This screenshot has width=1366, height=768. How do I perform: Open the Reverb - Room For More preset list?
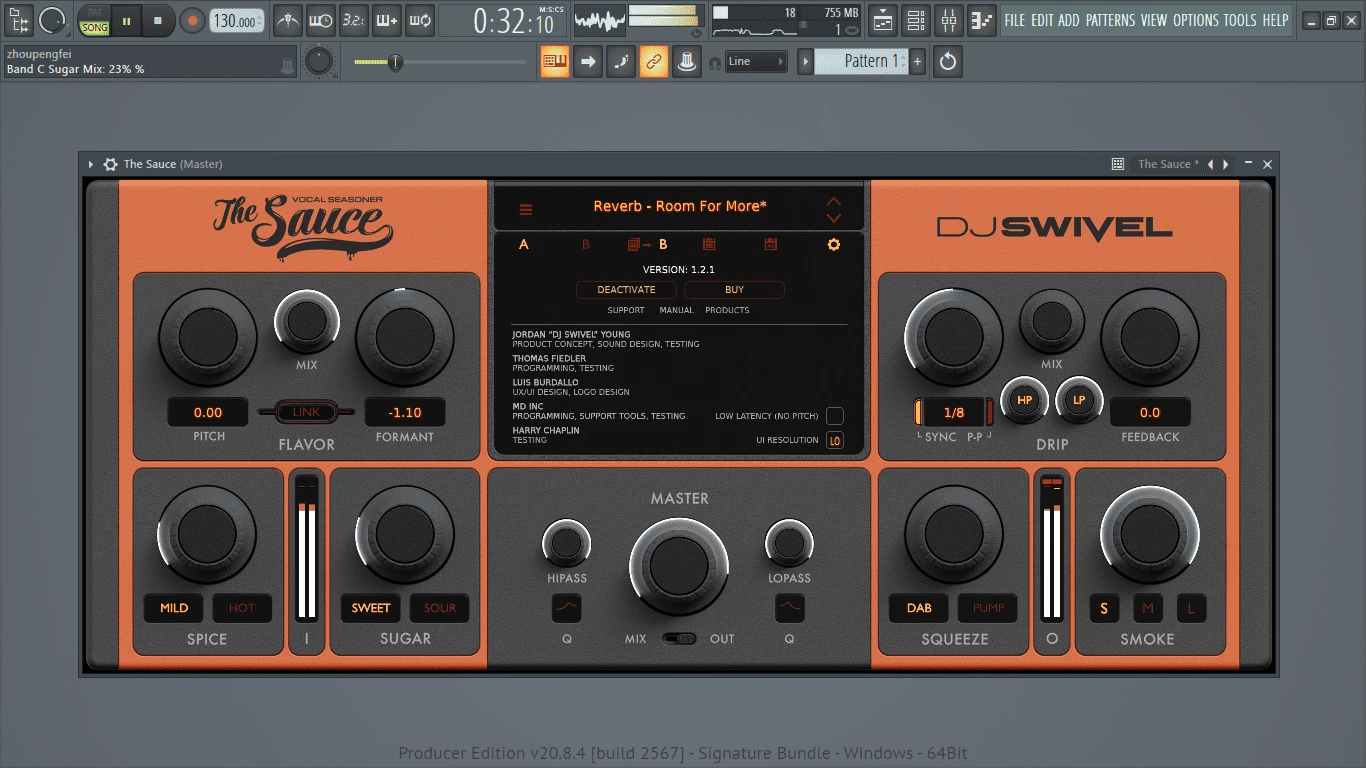point(680,206)
